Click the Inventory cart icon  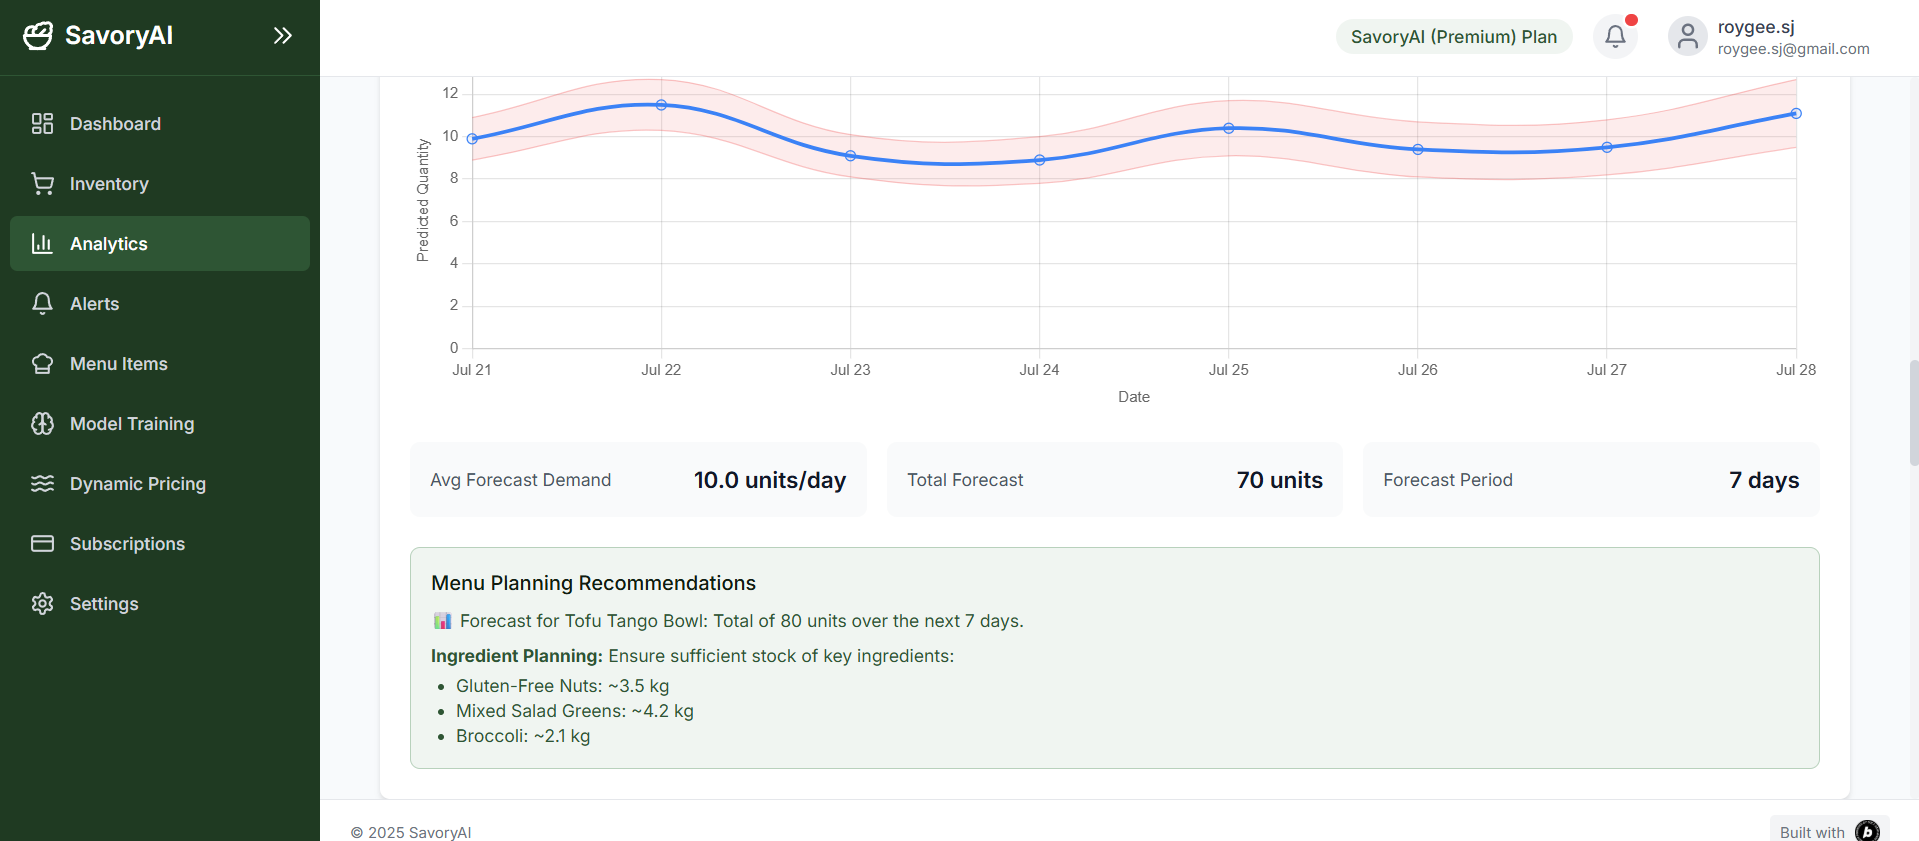coord(42,184)
